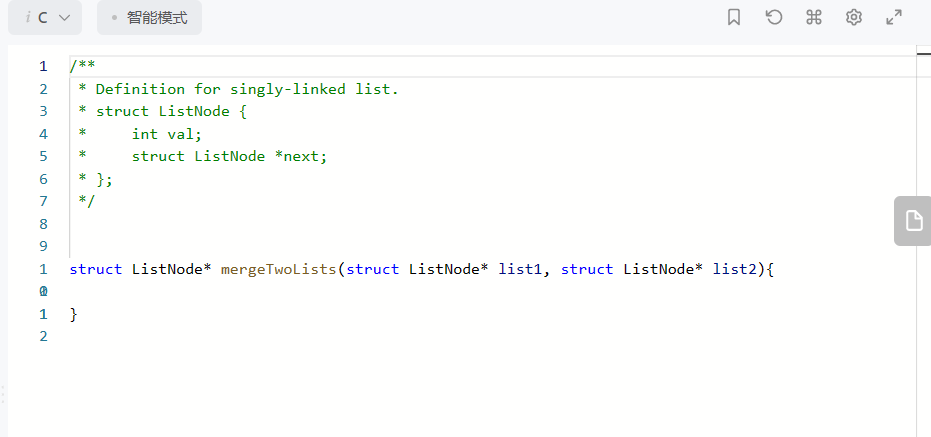The height and width of the screenshot is (437, 931).
Task: Click the 'struct ListNode *next;' comment text
Action: coord(229,157)
